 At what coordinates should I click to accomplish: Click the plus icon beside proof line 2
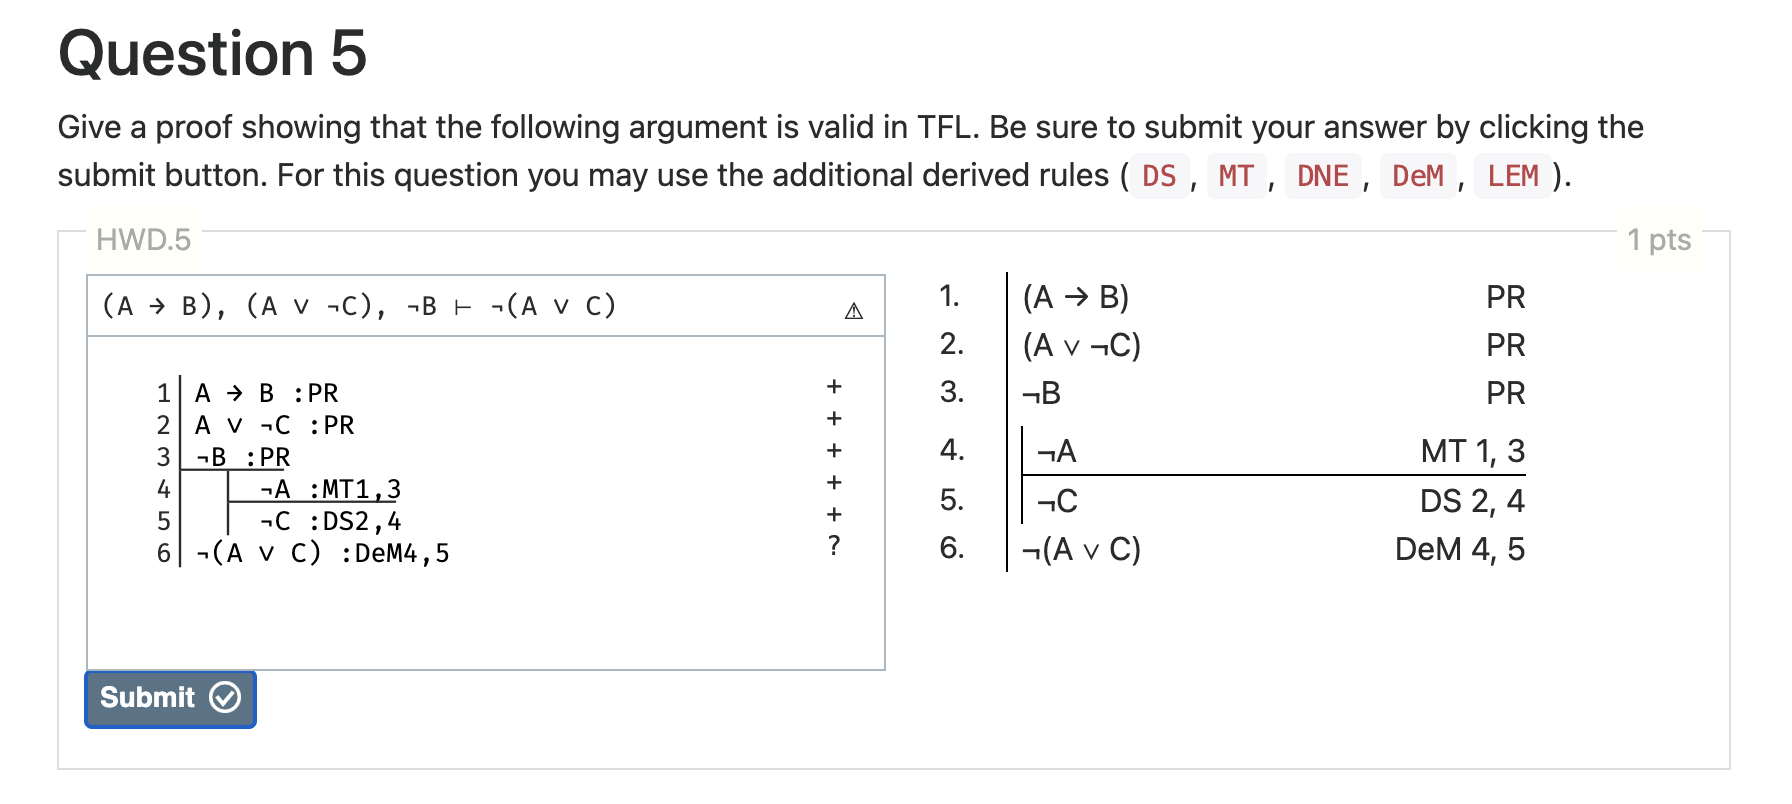click(834, 419)
